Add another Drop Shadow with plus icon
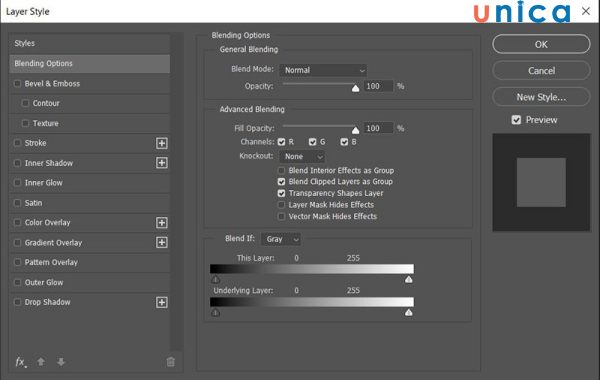 (x=162, y=302)
